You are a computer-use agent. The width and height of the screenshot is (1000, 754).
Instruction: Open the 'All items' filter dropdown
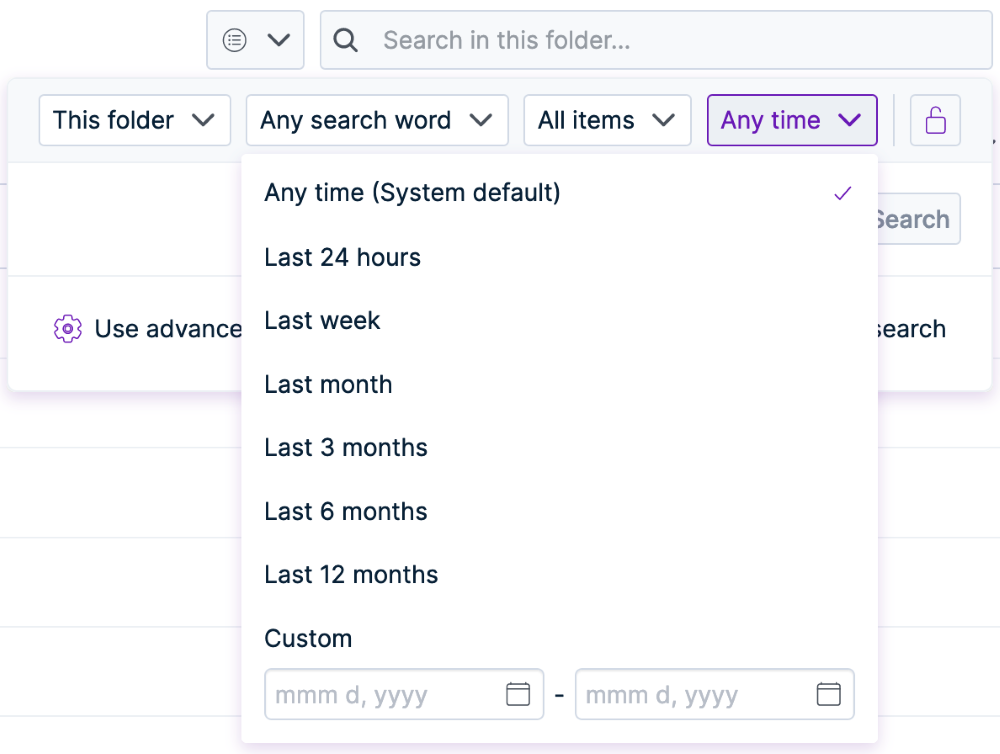[607, 120]
